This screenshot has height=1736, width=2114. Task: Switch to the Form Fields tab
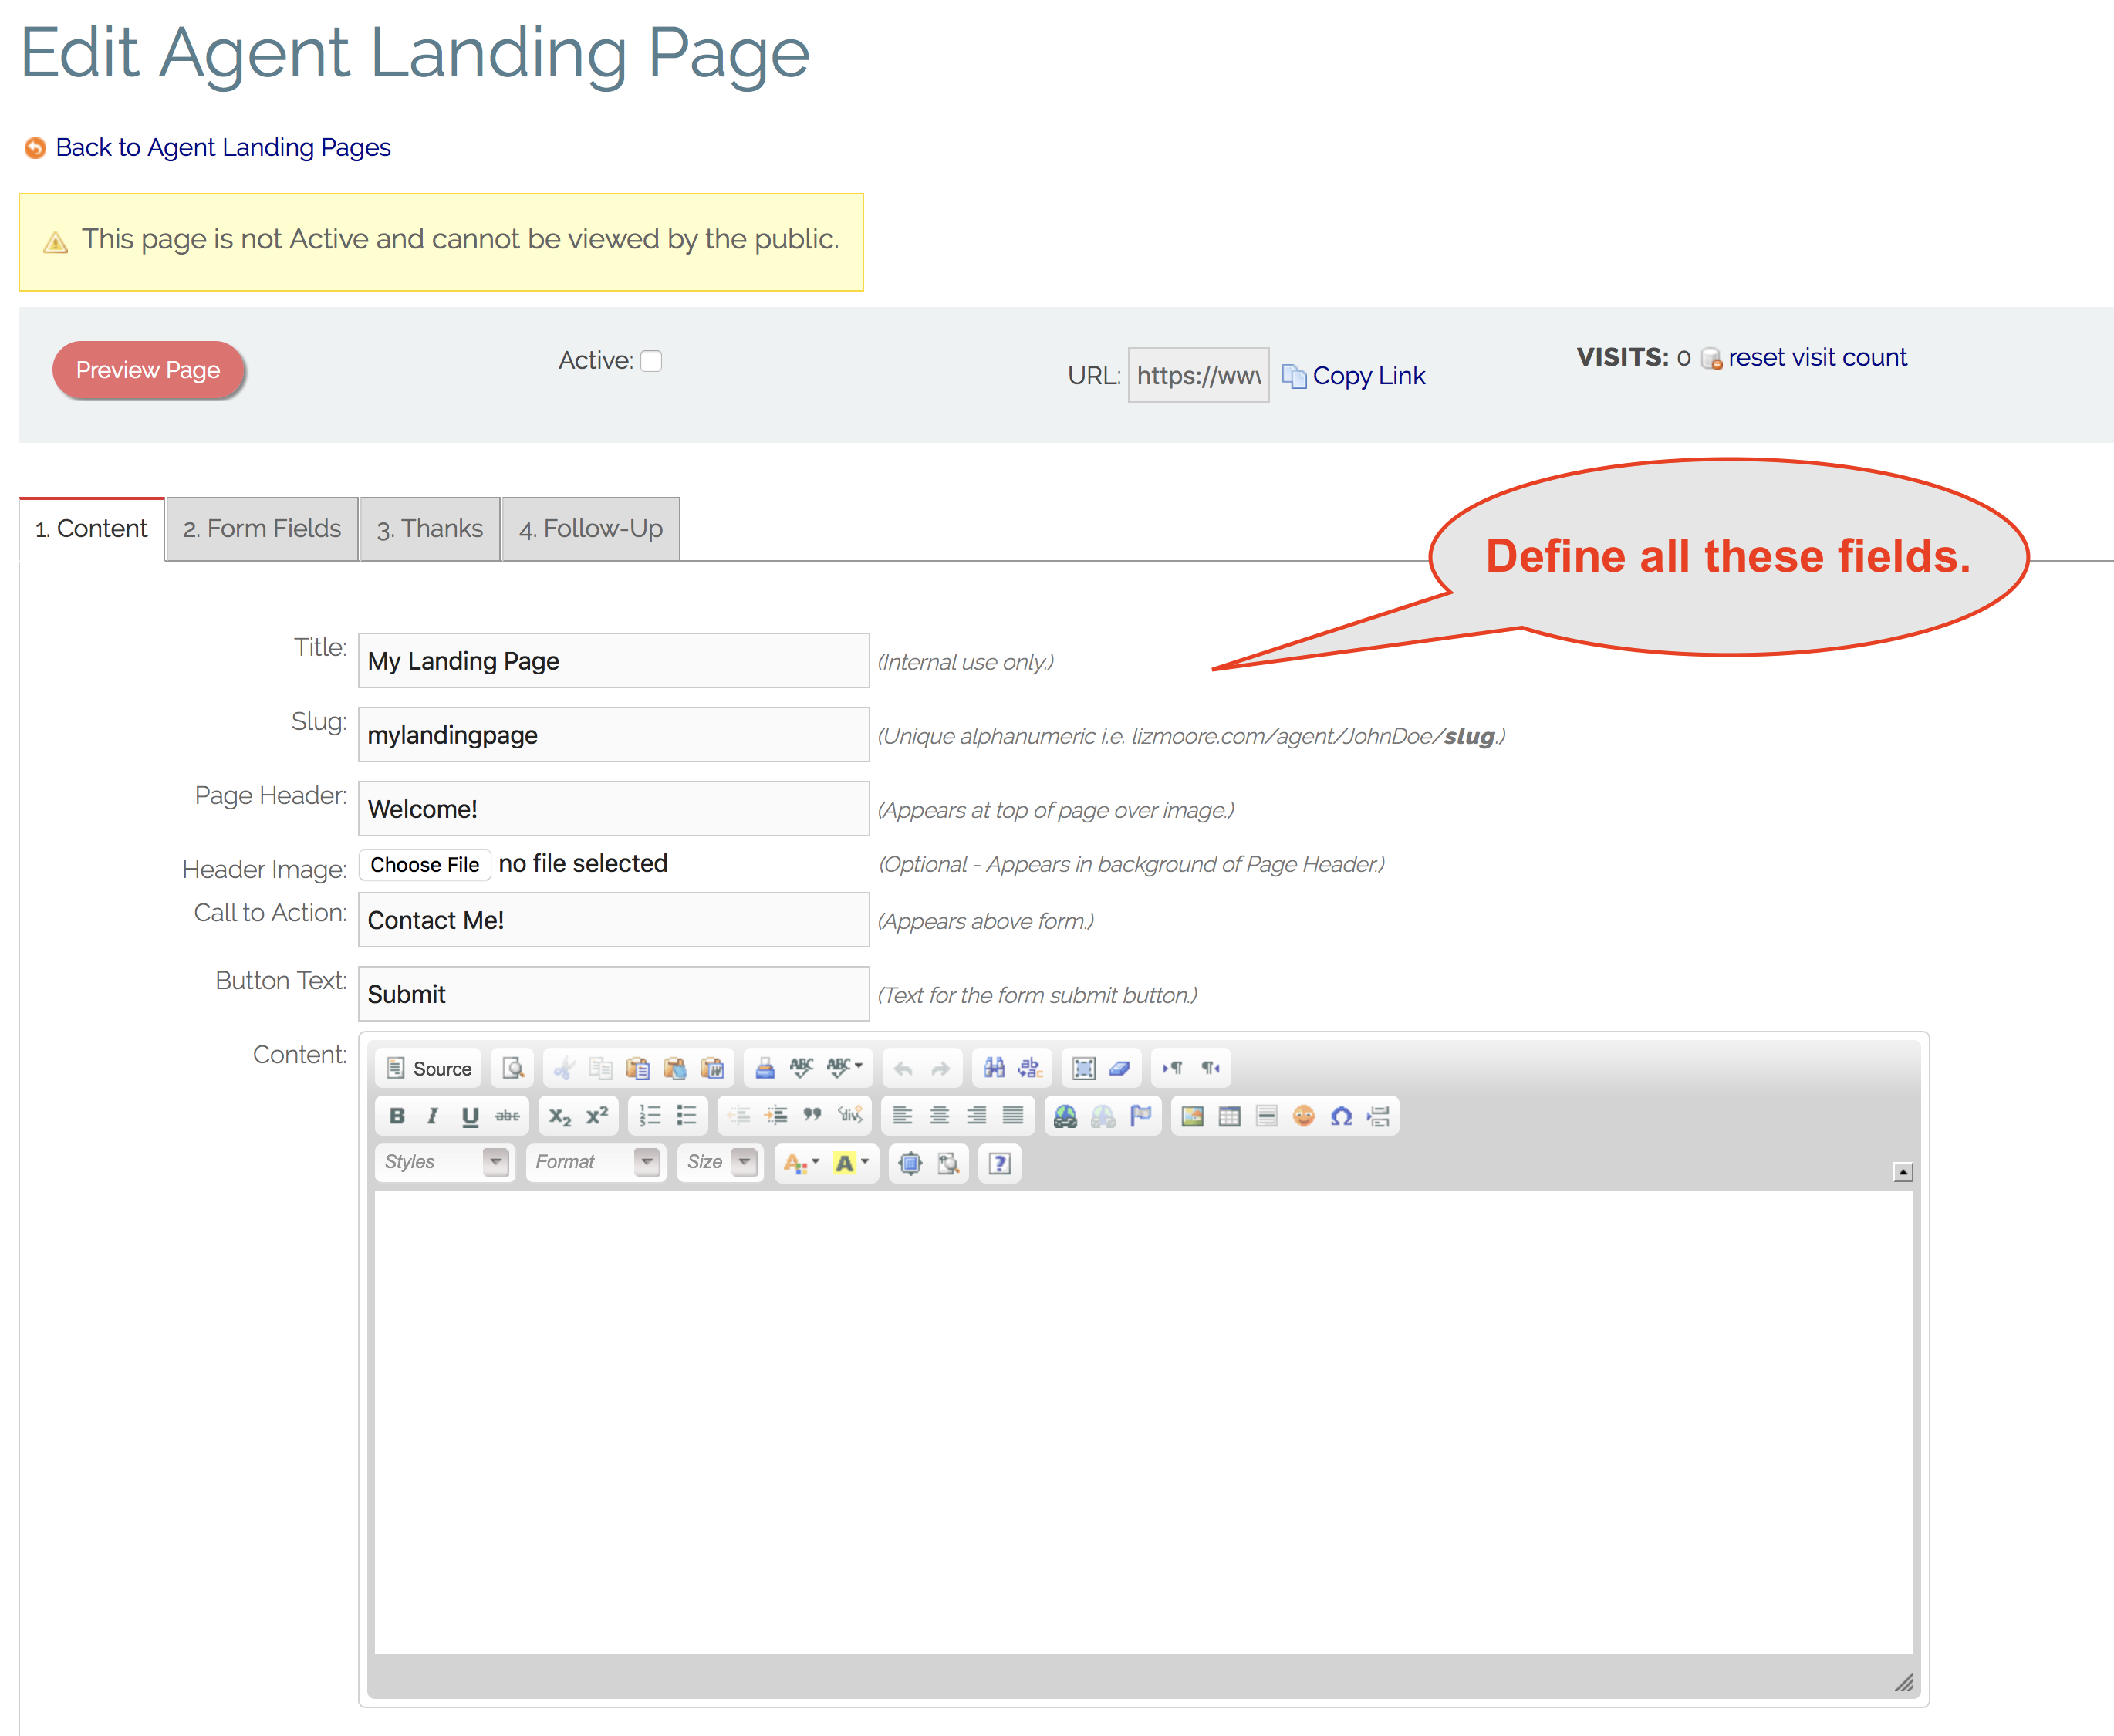click(x=262, y=529)
